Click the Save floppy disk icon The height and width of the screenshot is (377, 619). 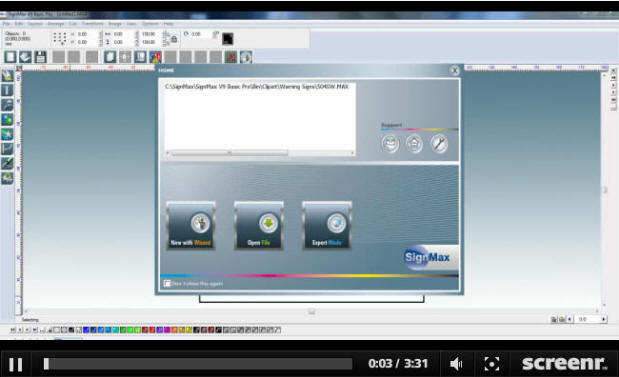(40, 57)
